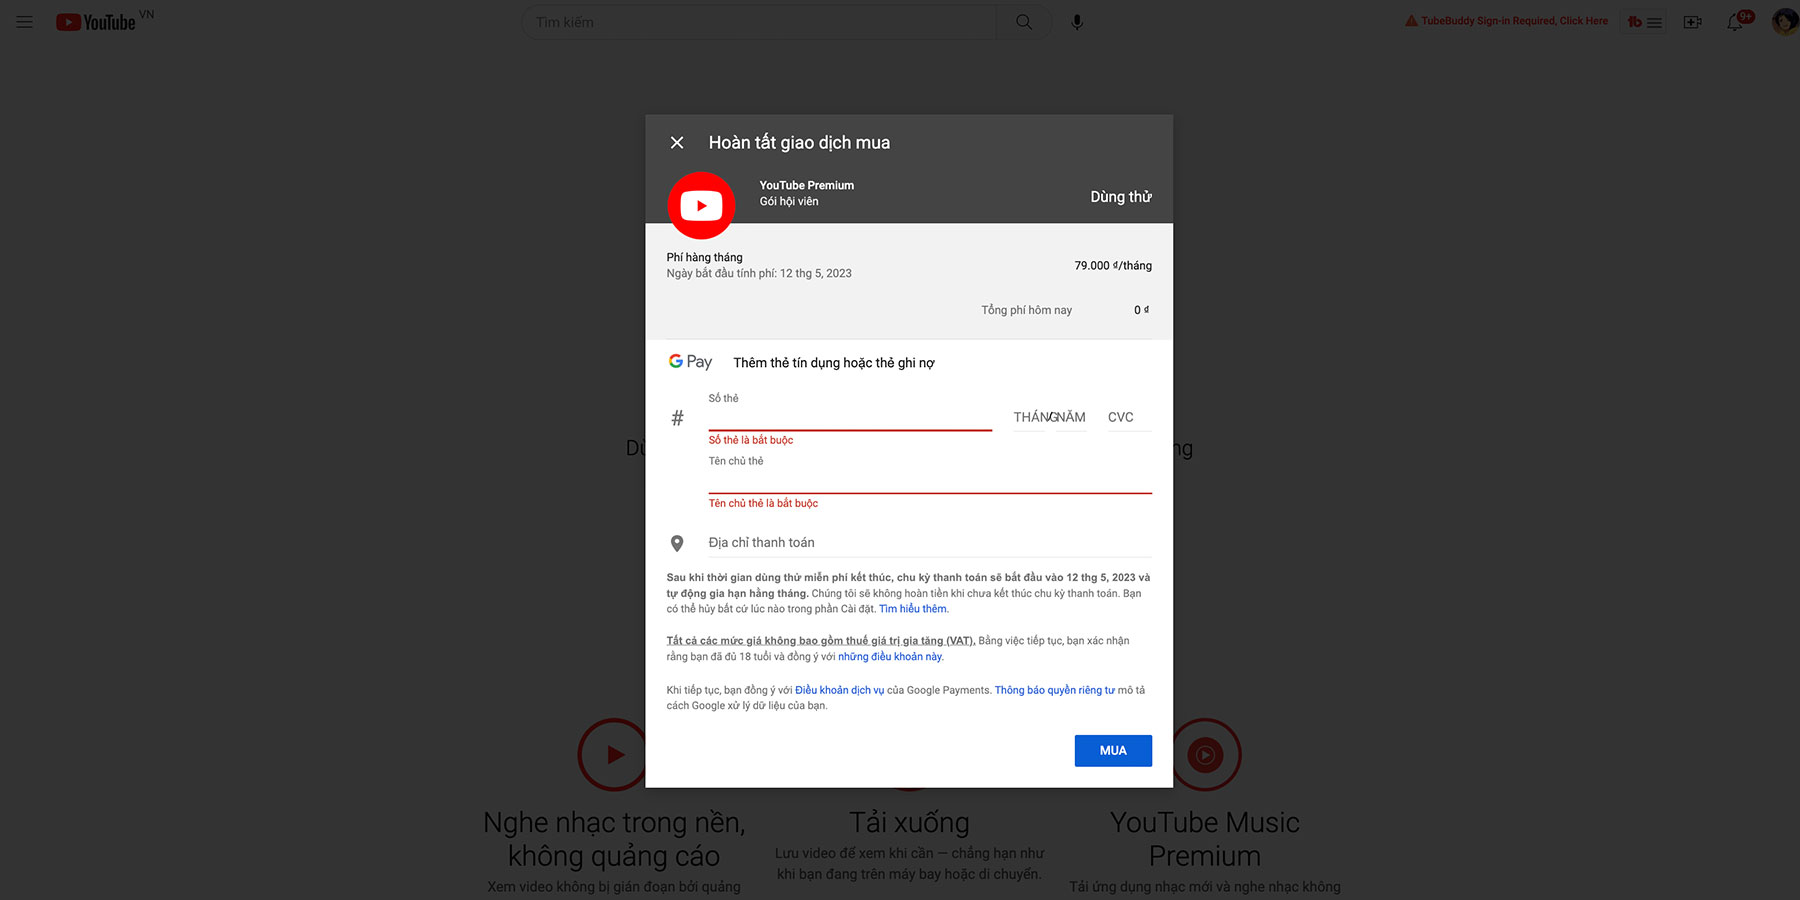Start voice search with the microphone icon
This screenshot has width=1800, height=900.
point(1077,22)
